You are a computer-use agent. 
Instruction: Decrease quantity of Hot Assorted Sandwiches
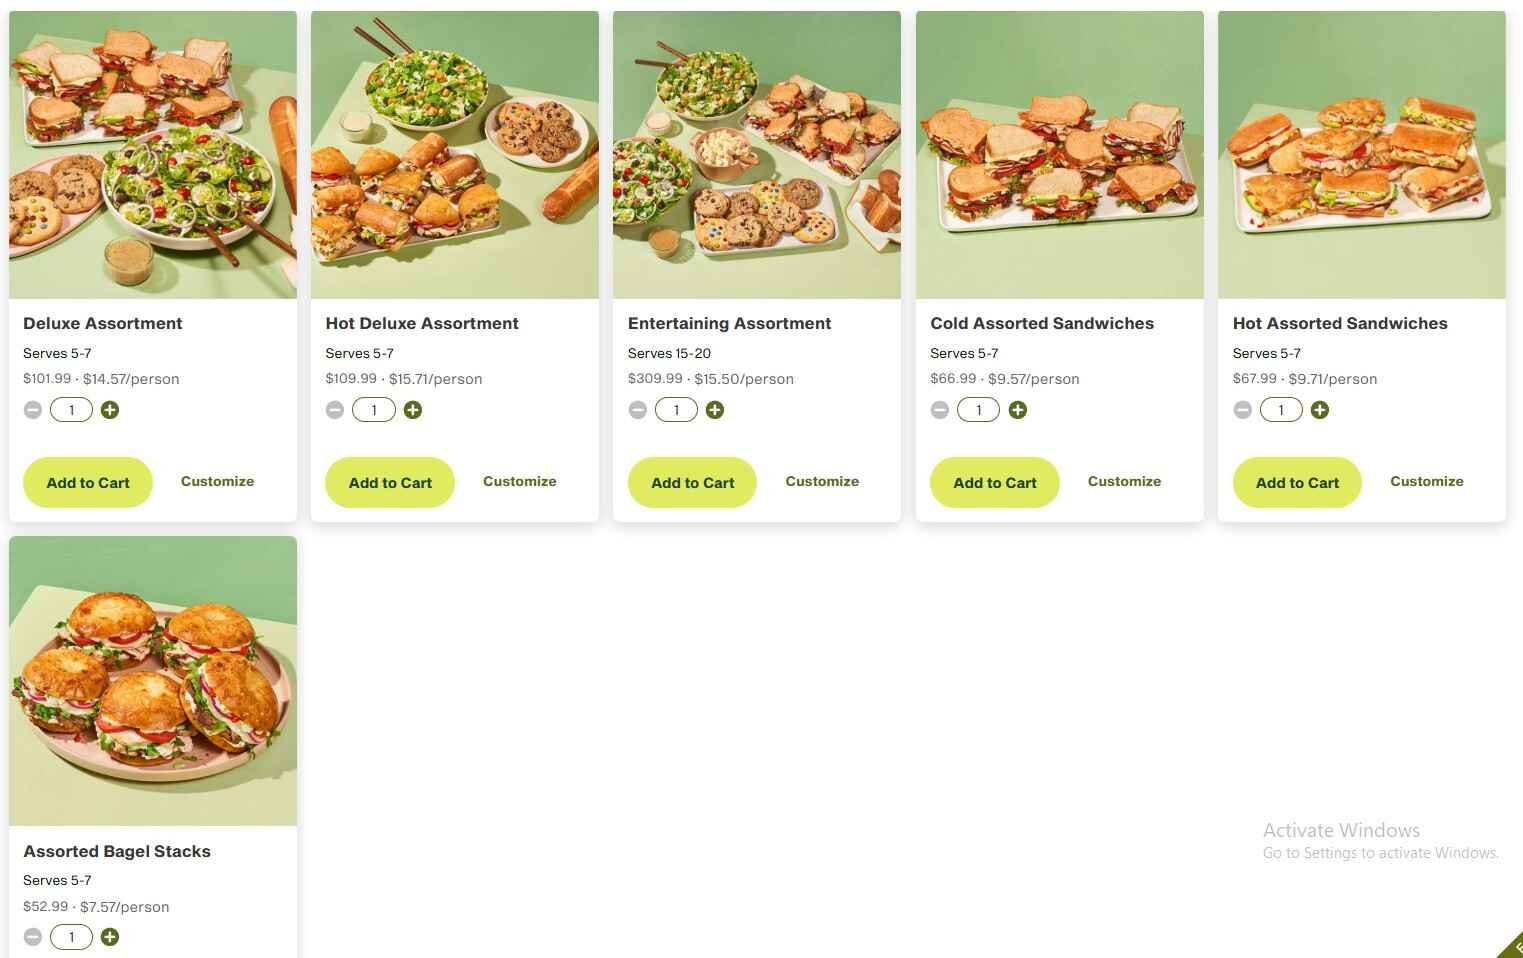pyautogui.click(x=1243, y=409)
